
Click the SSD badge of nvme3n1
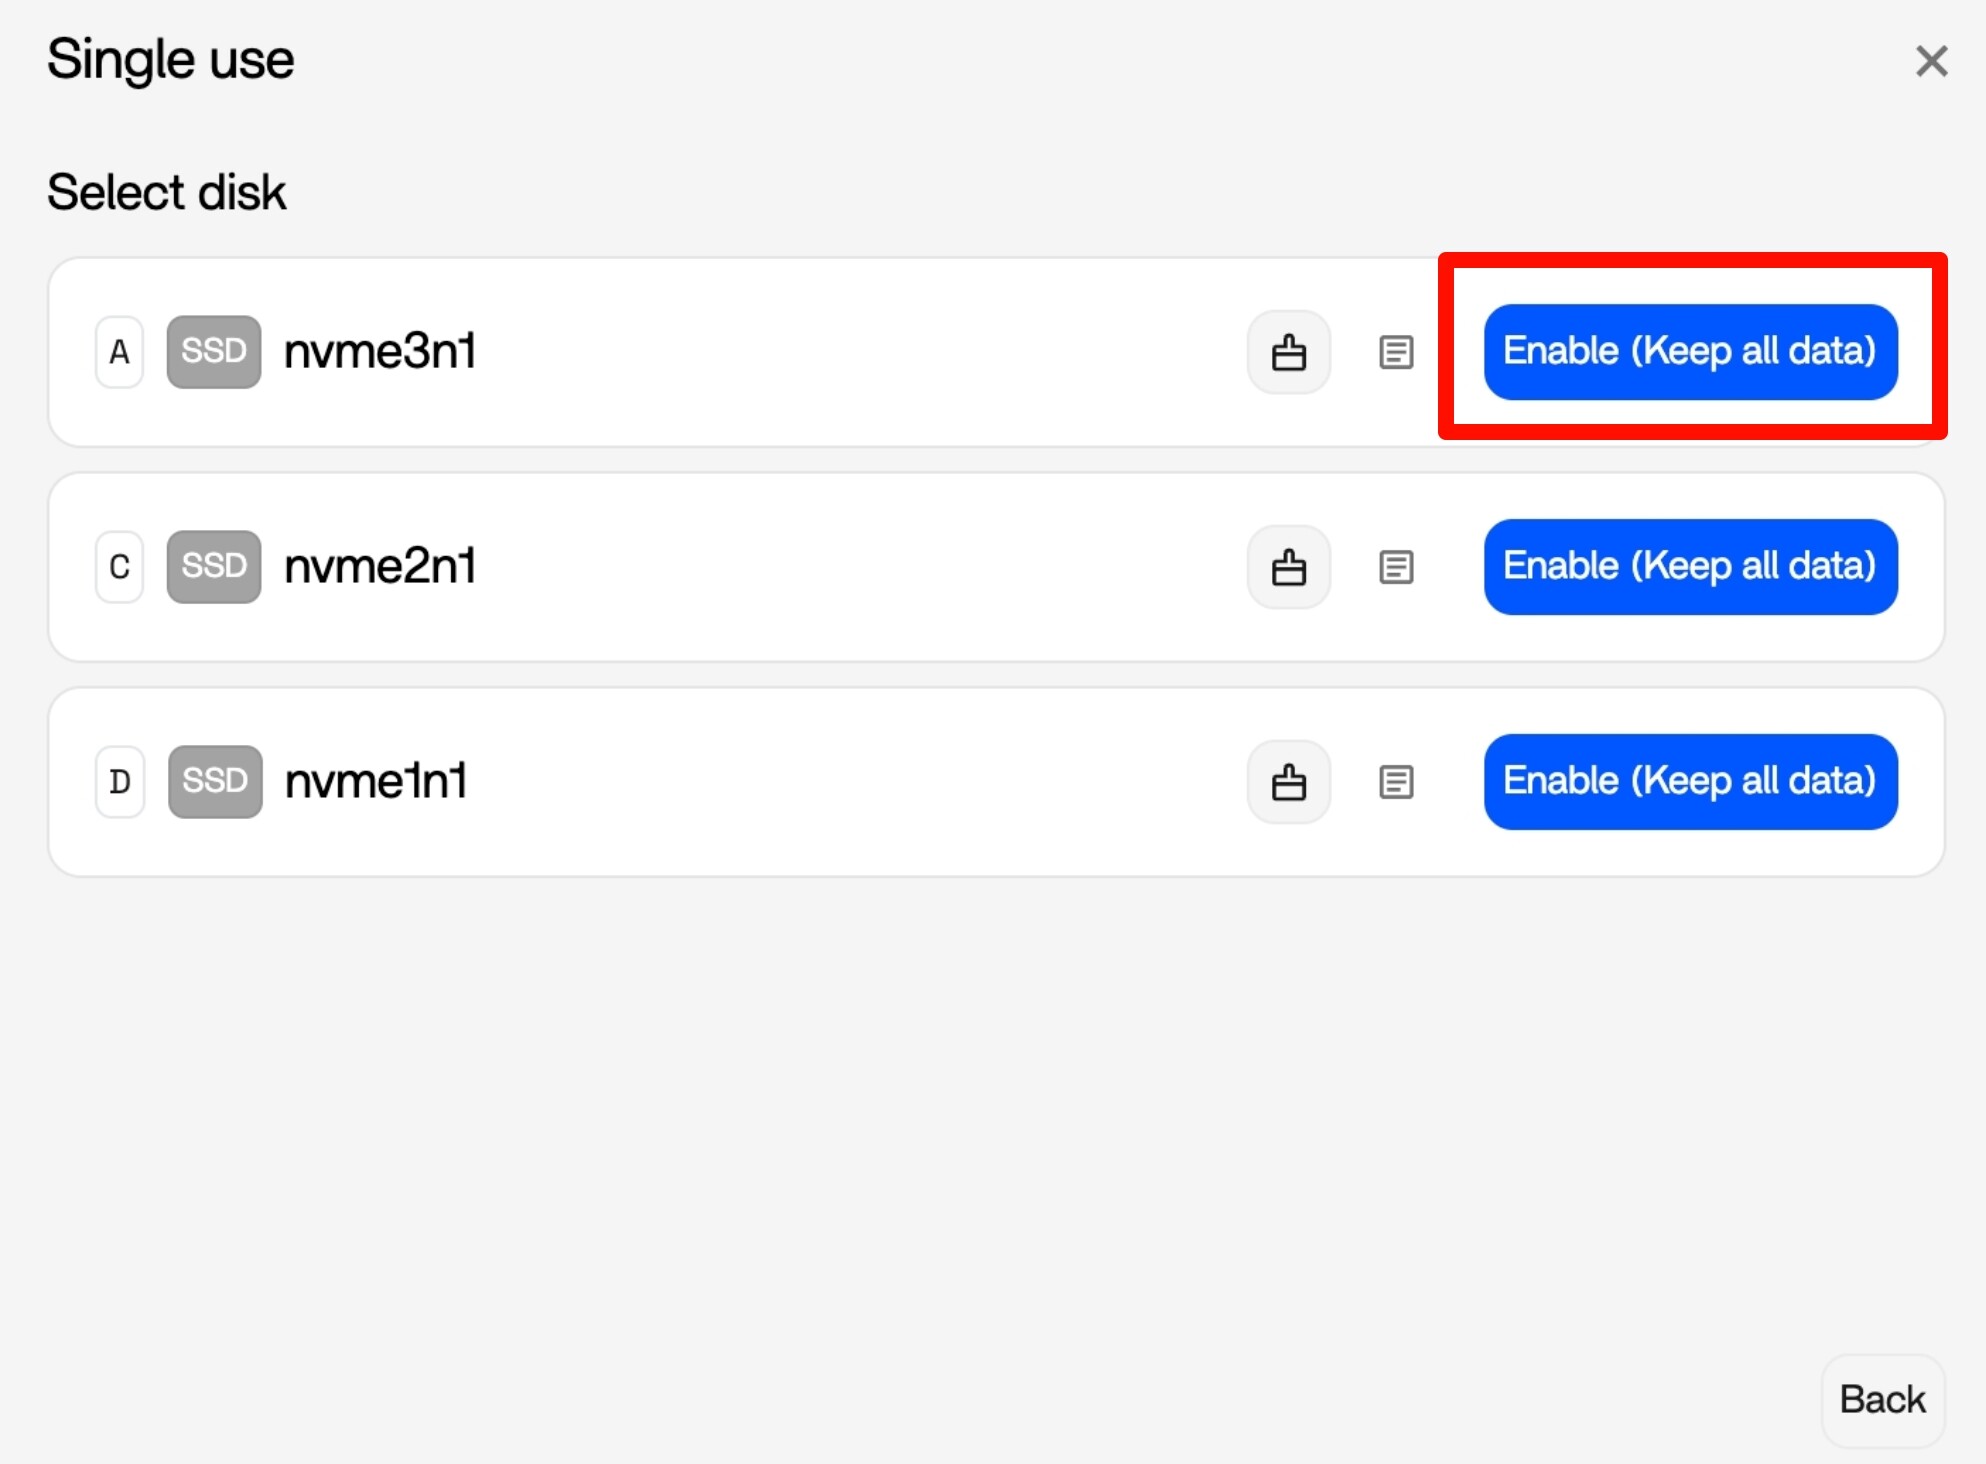(x=214, y=352)
